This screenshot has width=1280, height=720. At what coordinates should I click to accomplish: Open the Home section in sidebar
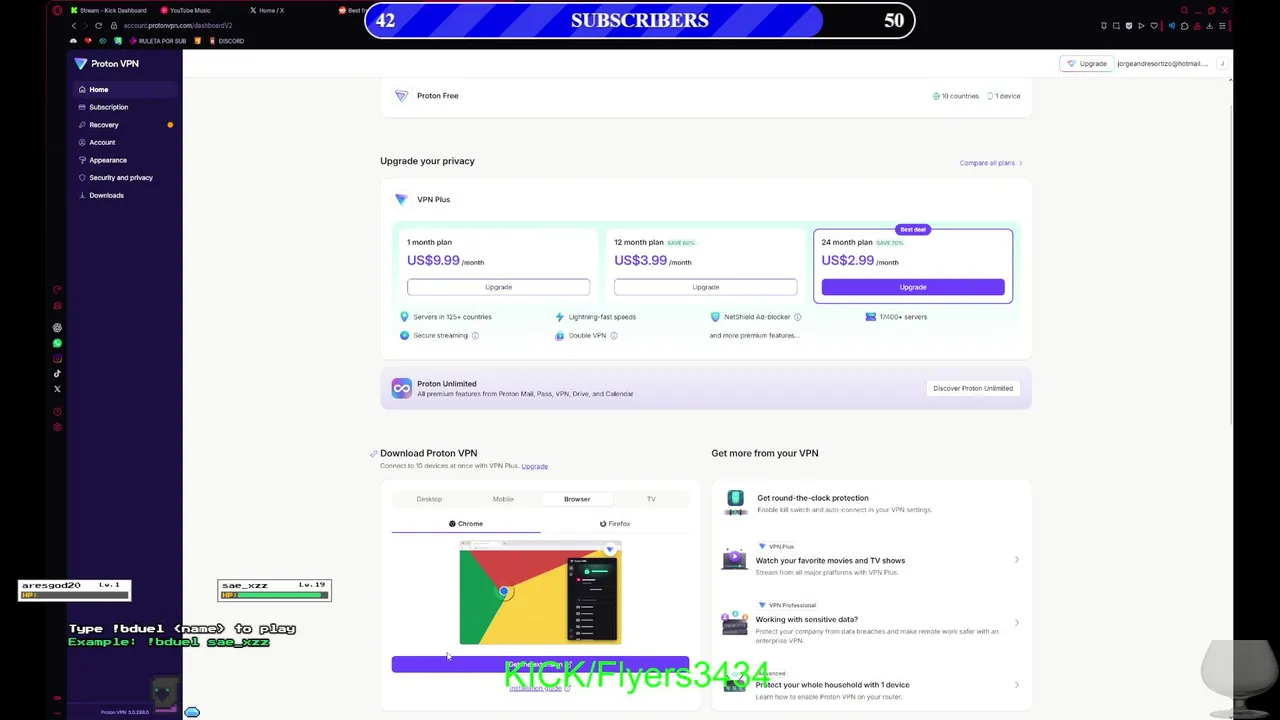click(x=124, y=90)
